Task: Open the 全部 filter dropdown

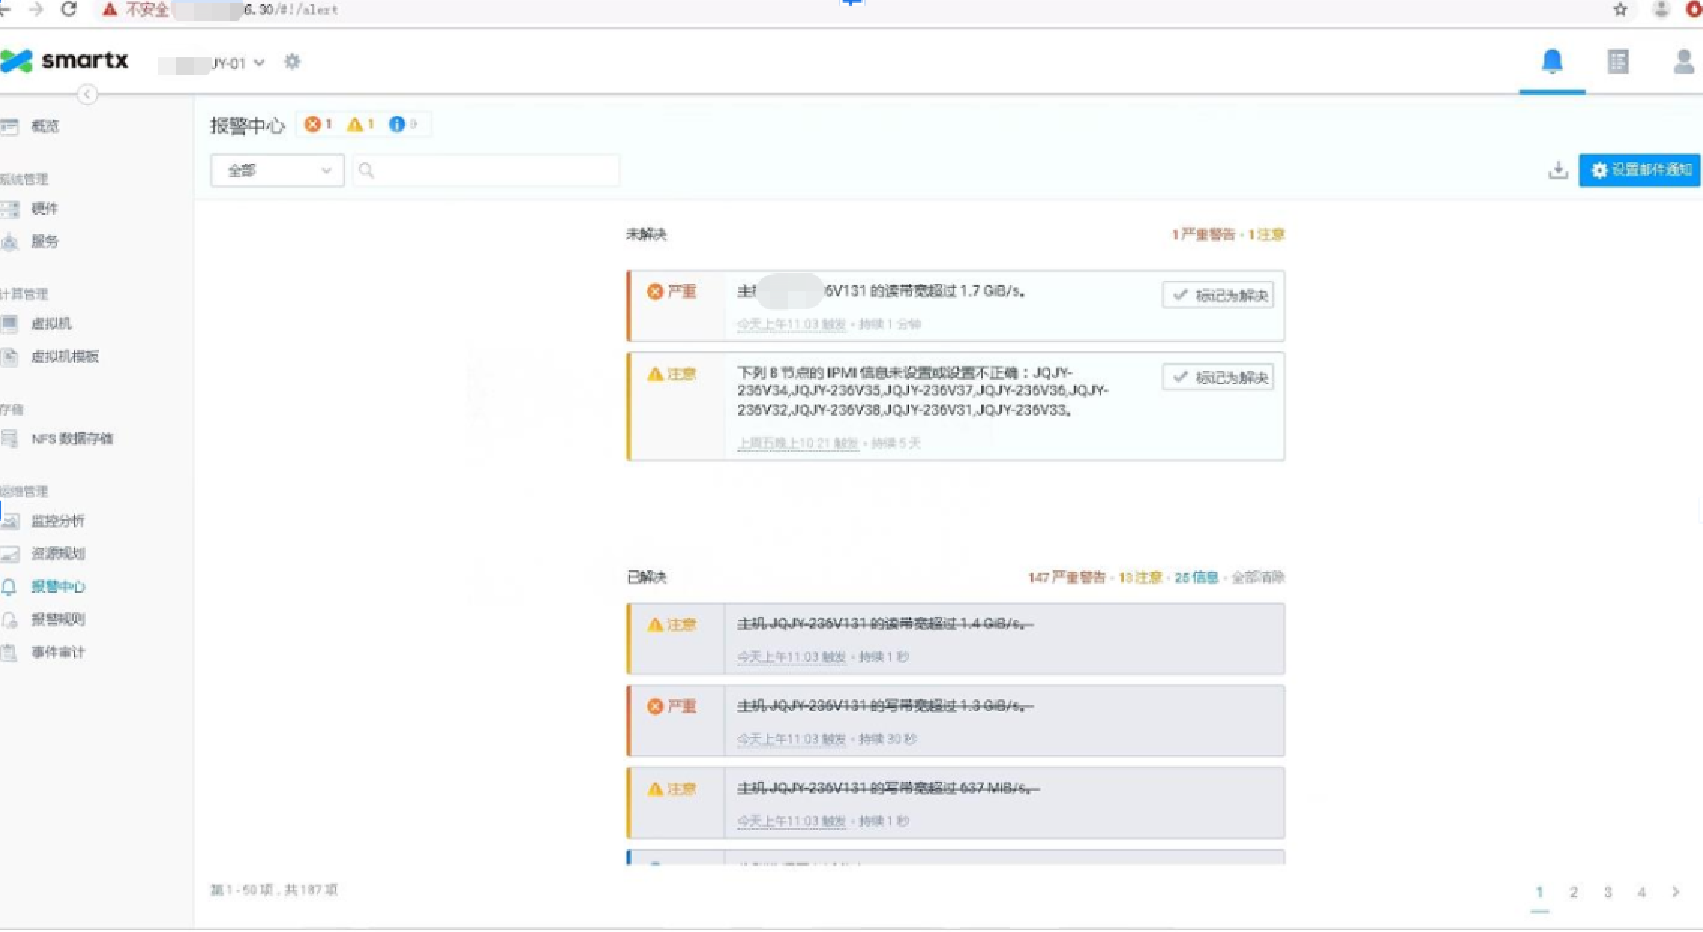Action: click(x=277, y=171)
